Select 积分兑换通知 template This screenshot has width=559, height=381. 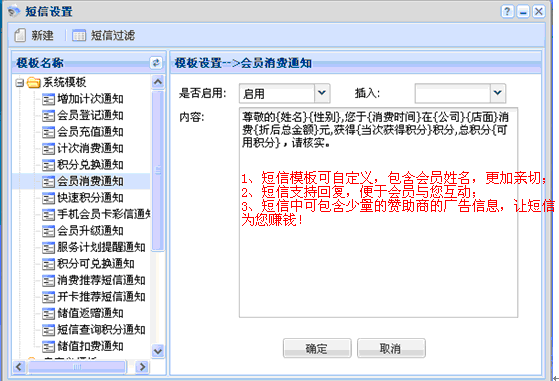[90, 164]
